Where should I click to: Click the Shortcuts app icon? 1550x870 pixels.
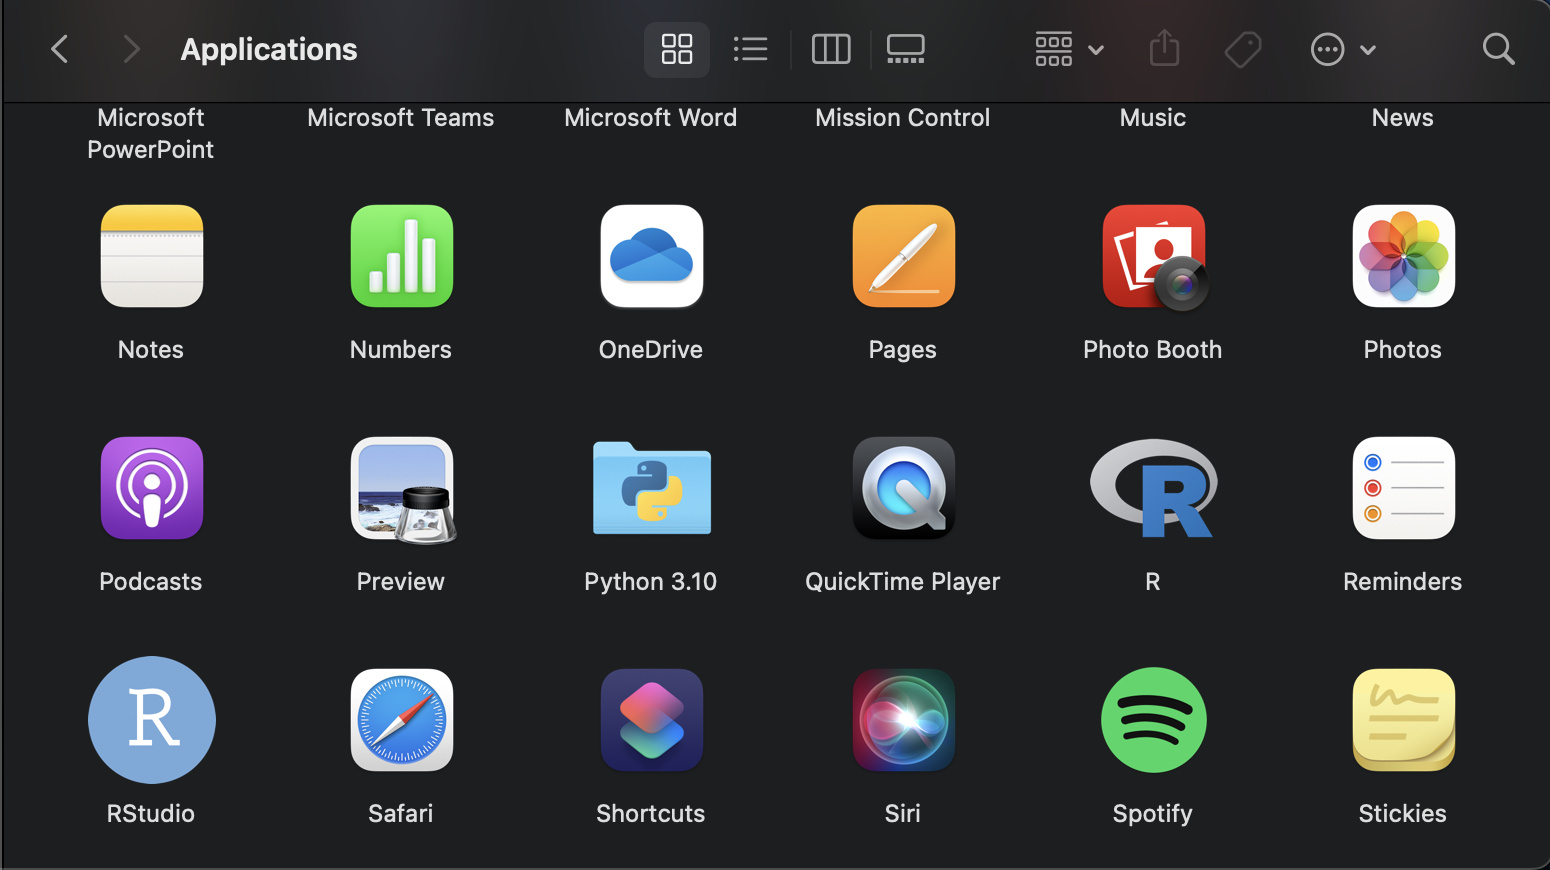(652, 720)
